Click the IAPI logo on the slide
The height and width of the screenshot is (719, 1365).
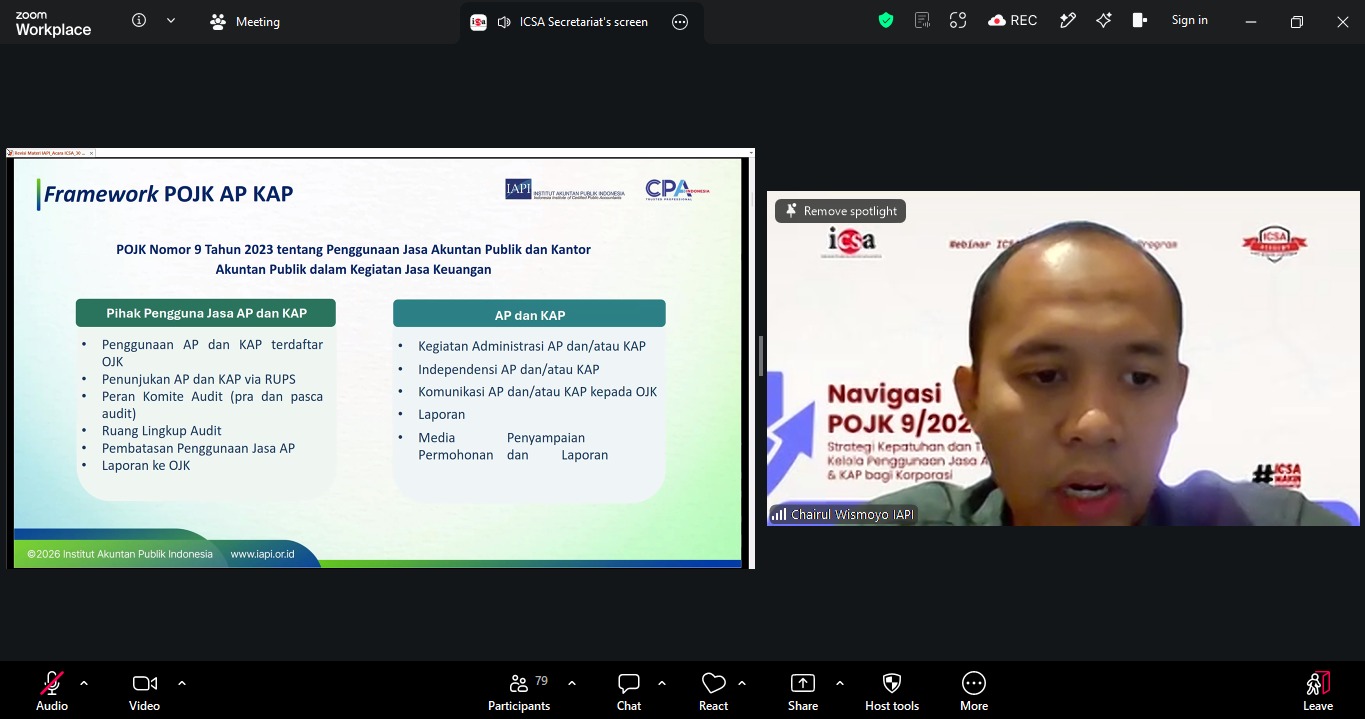tap(565, 190)
